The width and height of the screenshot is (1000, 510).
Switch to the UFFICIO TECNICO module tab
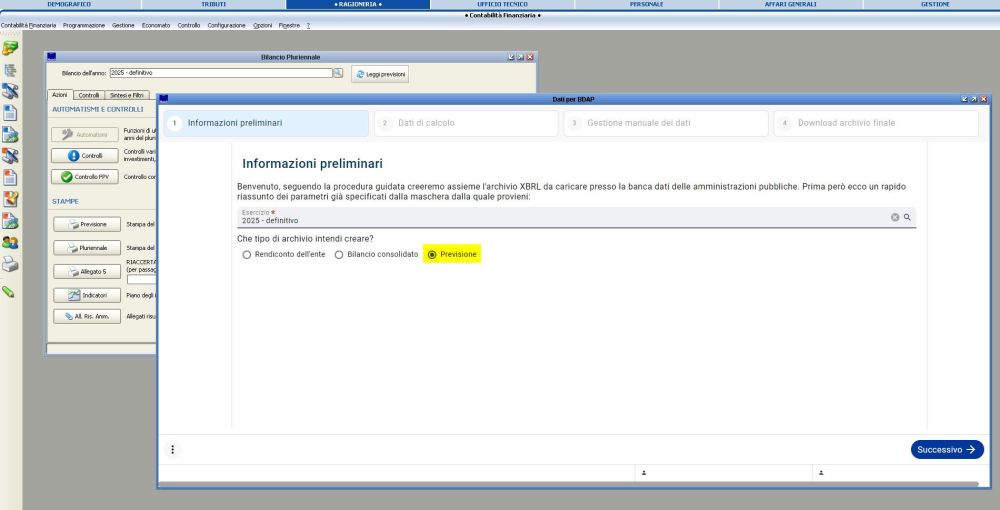point(502,4)
